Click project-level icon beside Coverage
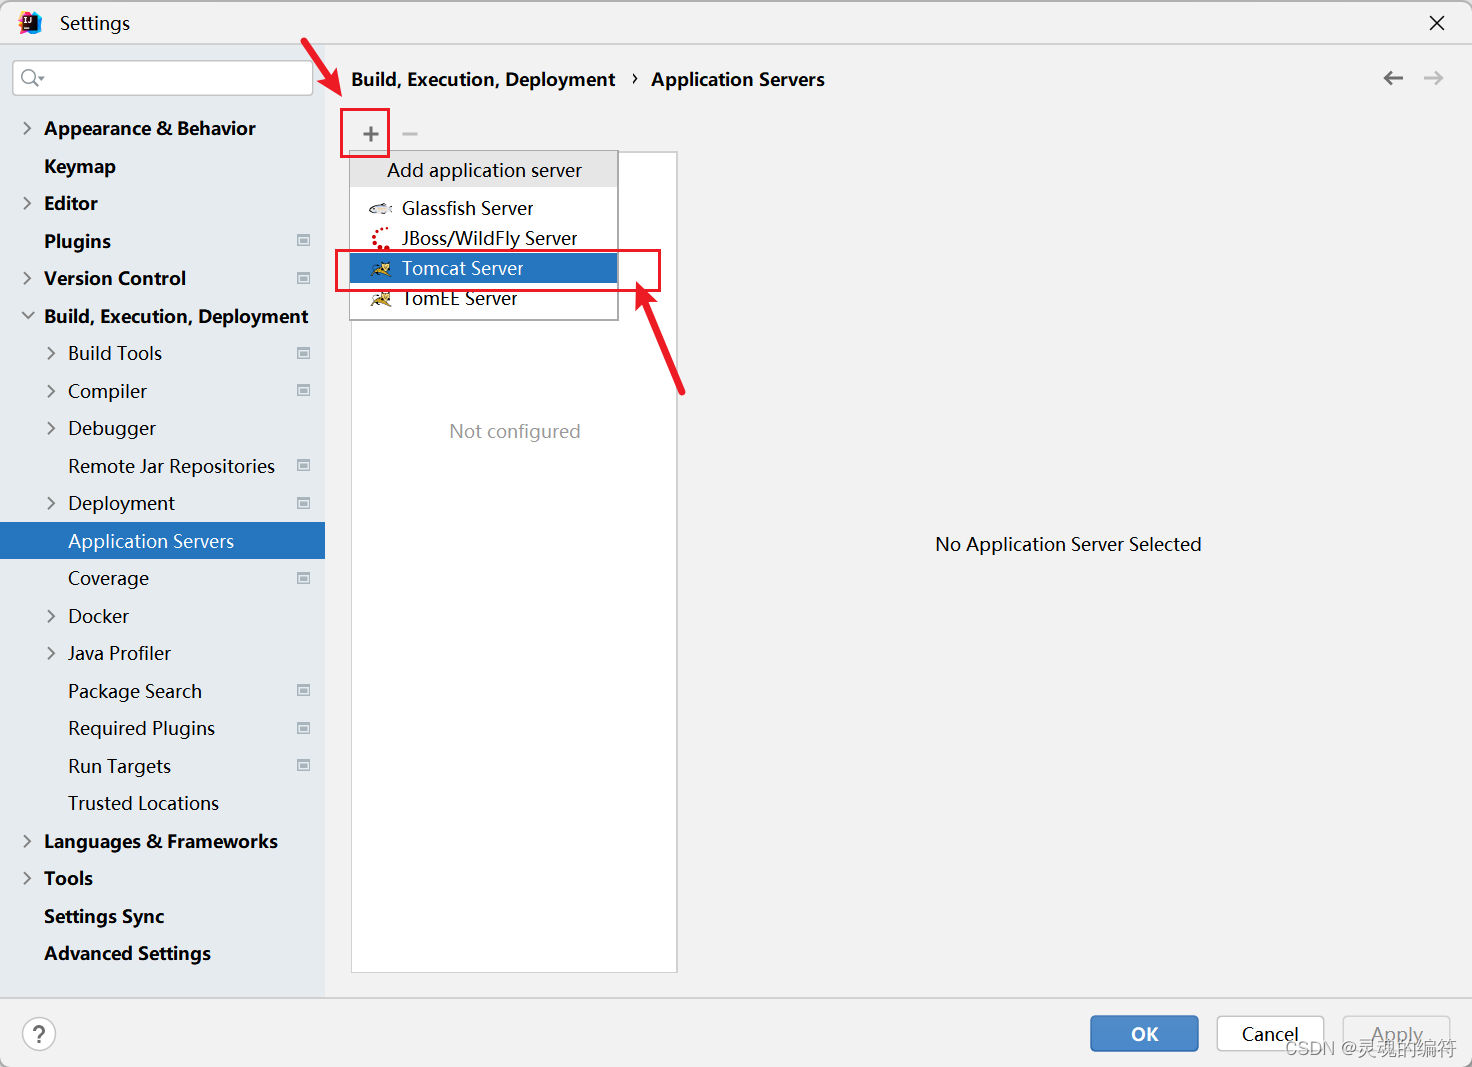 point(304,578)
